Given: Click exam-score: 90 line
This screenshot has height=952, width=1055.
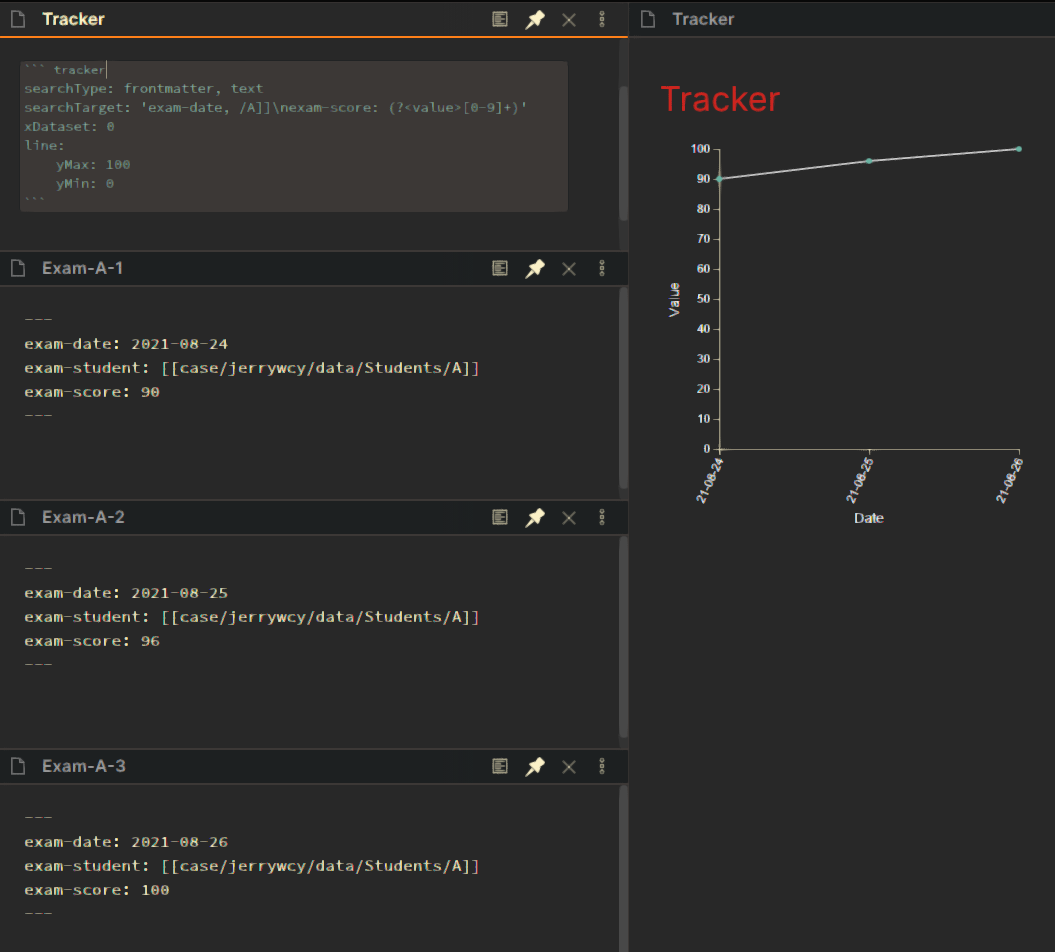Looking at the screenshot, I should [92, 392].
